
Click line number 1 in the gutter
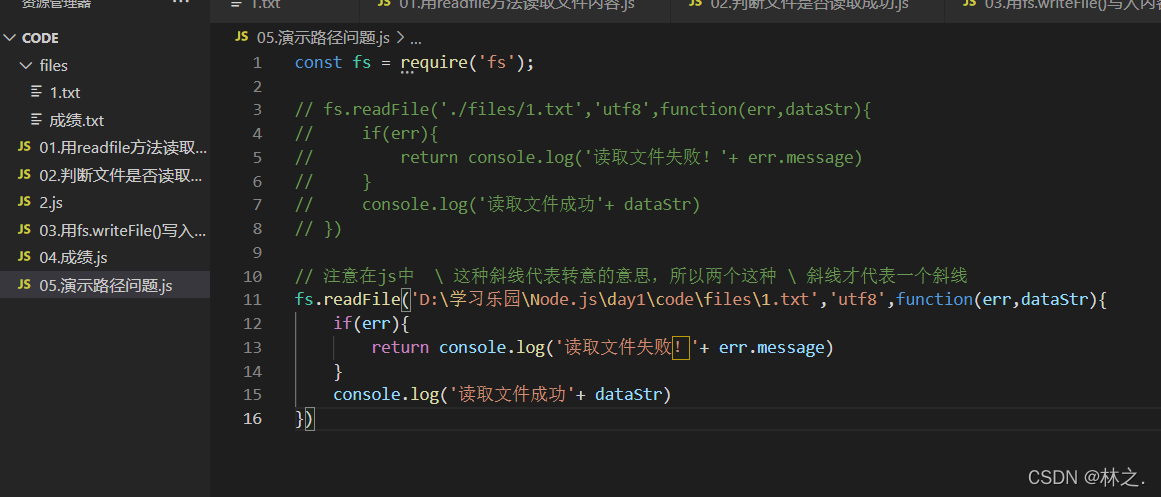pos(257,63)
